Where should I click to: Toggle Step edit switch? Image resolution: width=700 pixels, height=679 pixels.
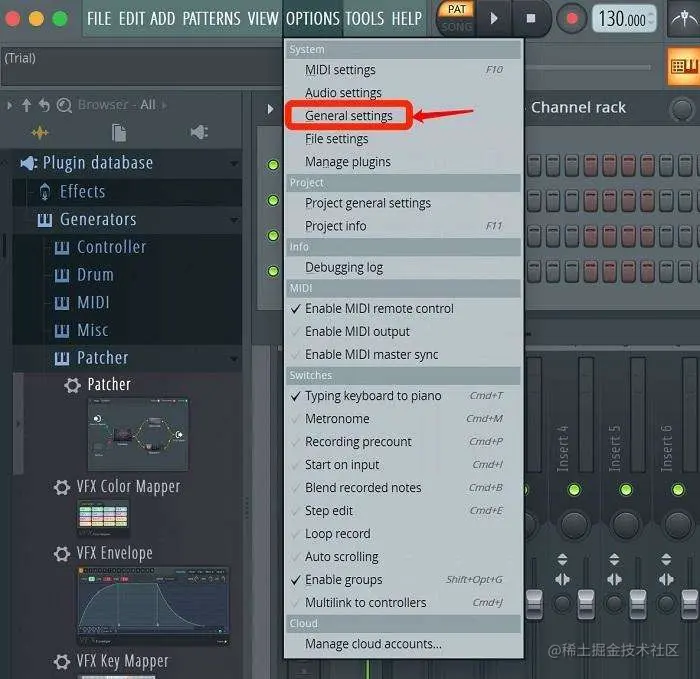[x=403, y=511]
